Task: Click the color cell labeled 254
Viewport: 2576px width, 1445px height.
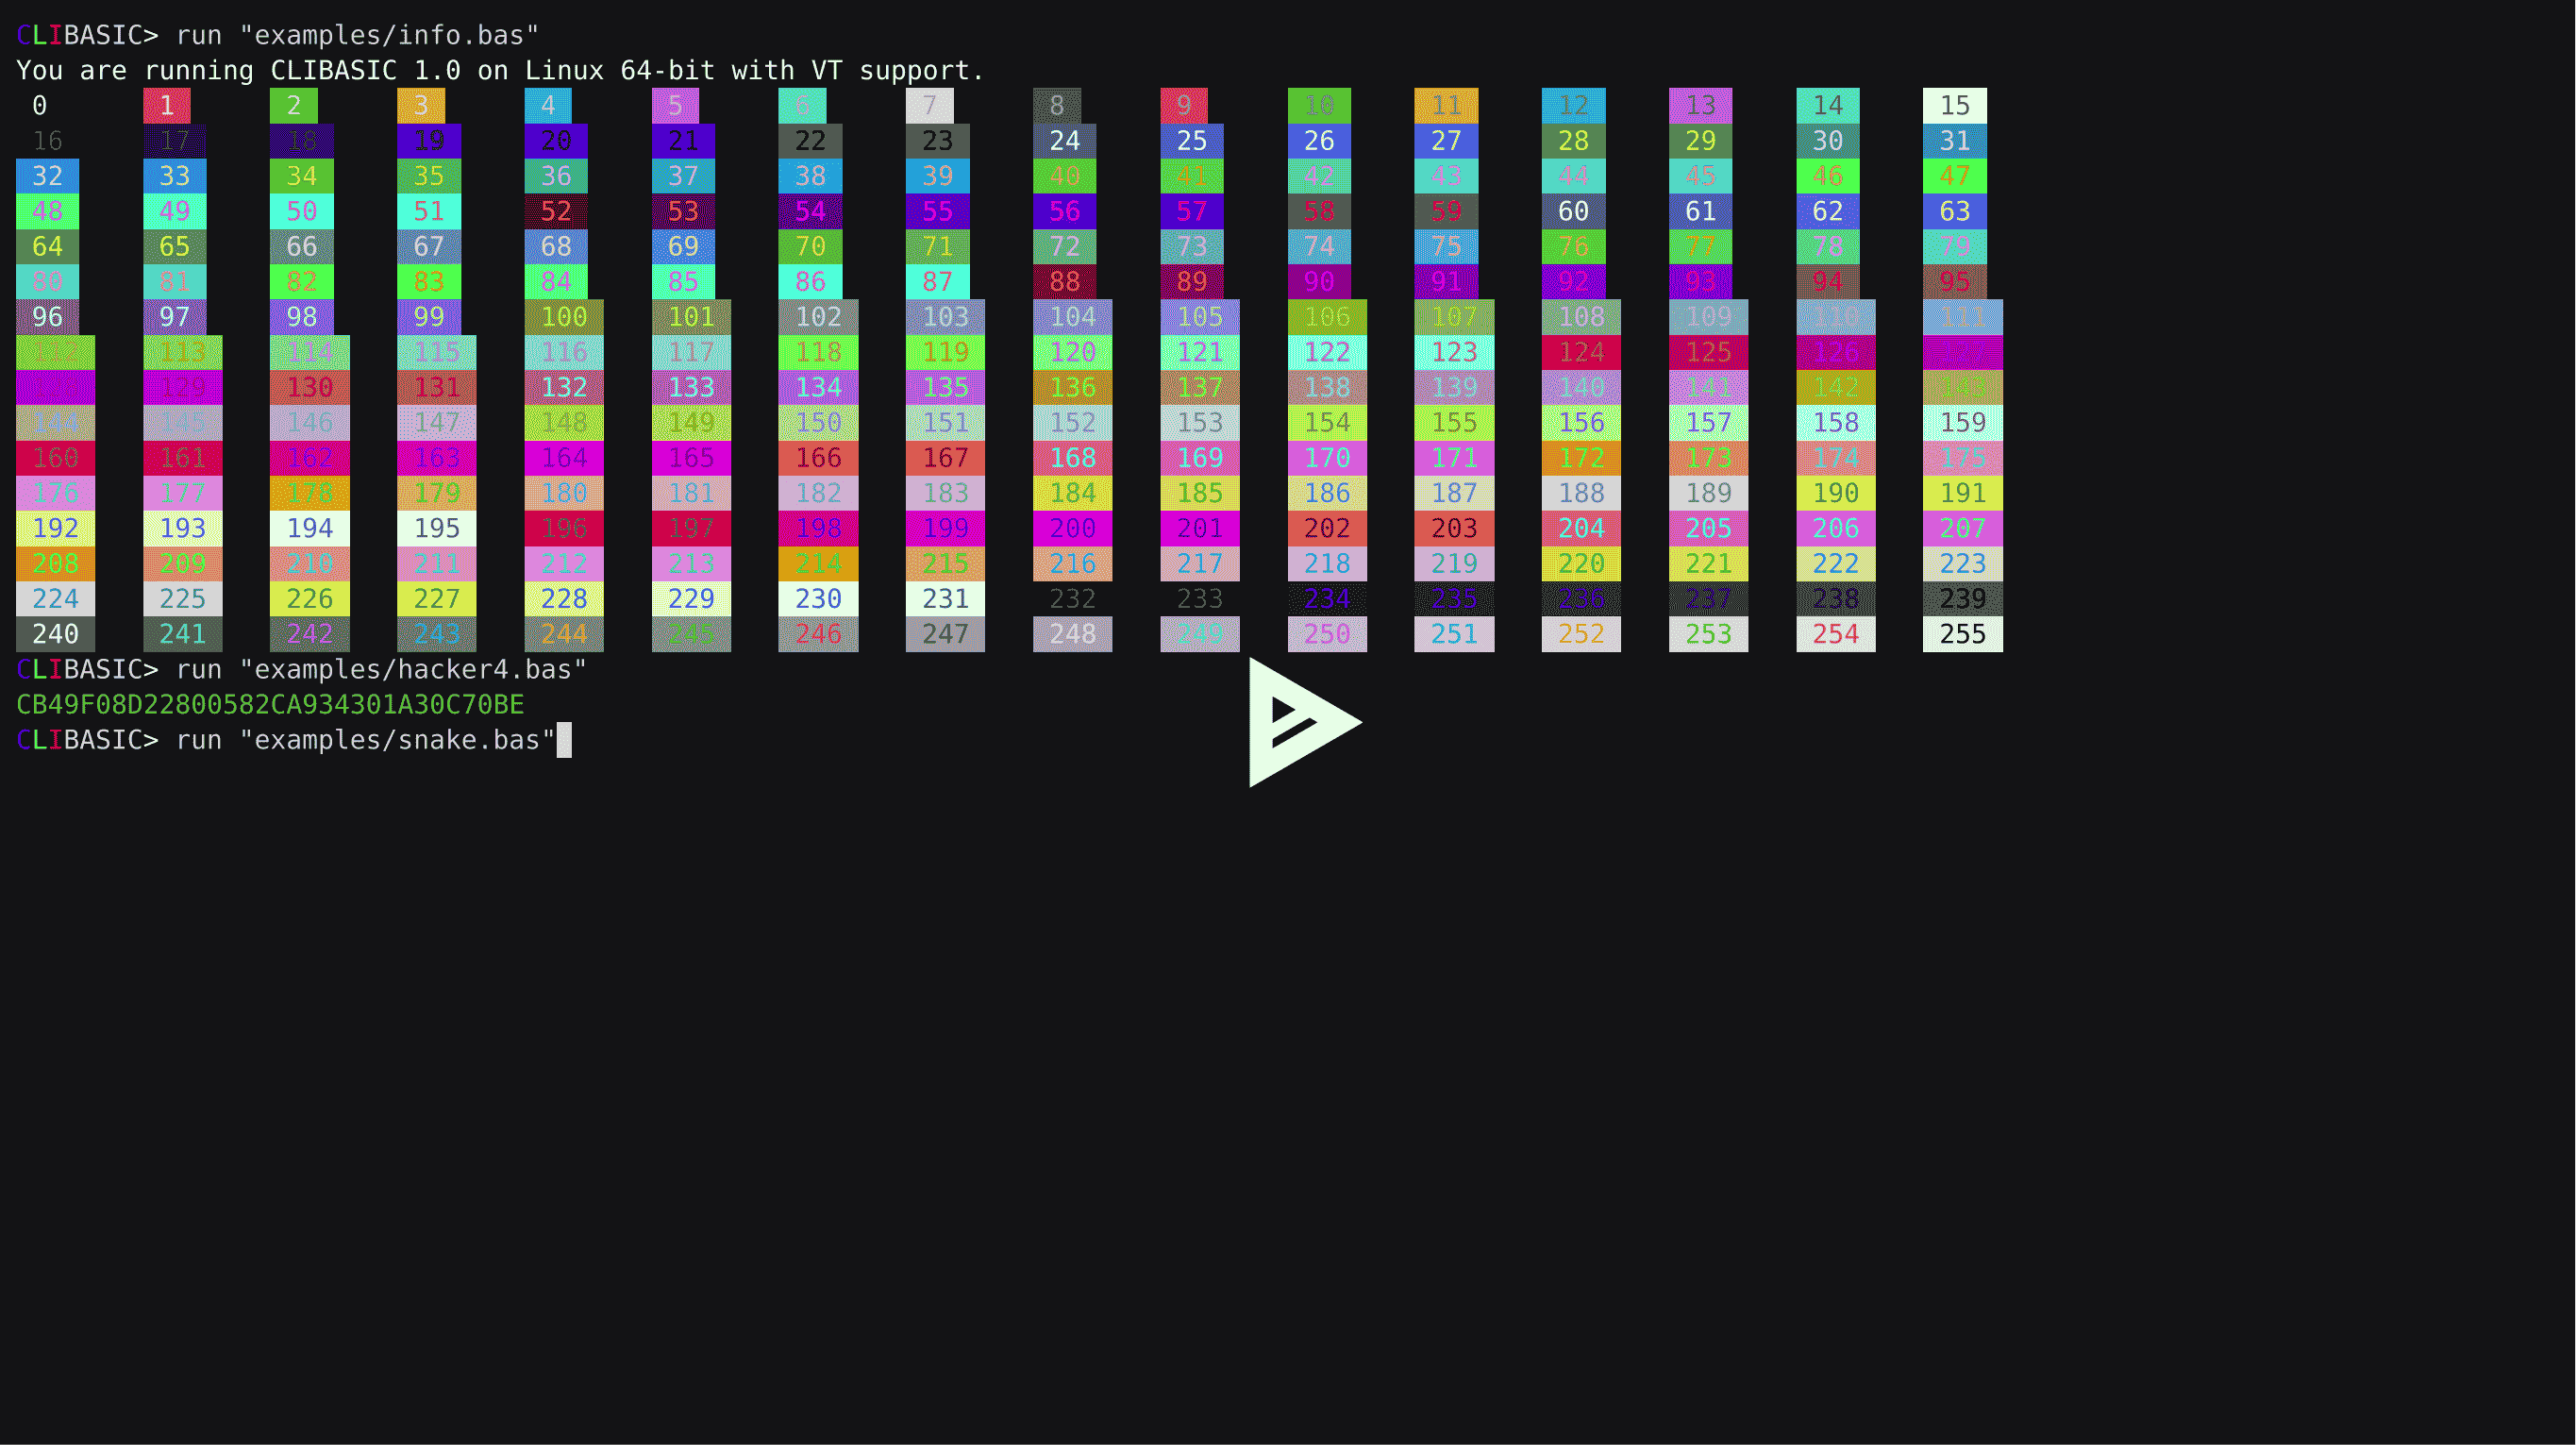Action: point(1836,634)
